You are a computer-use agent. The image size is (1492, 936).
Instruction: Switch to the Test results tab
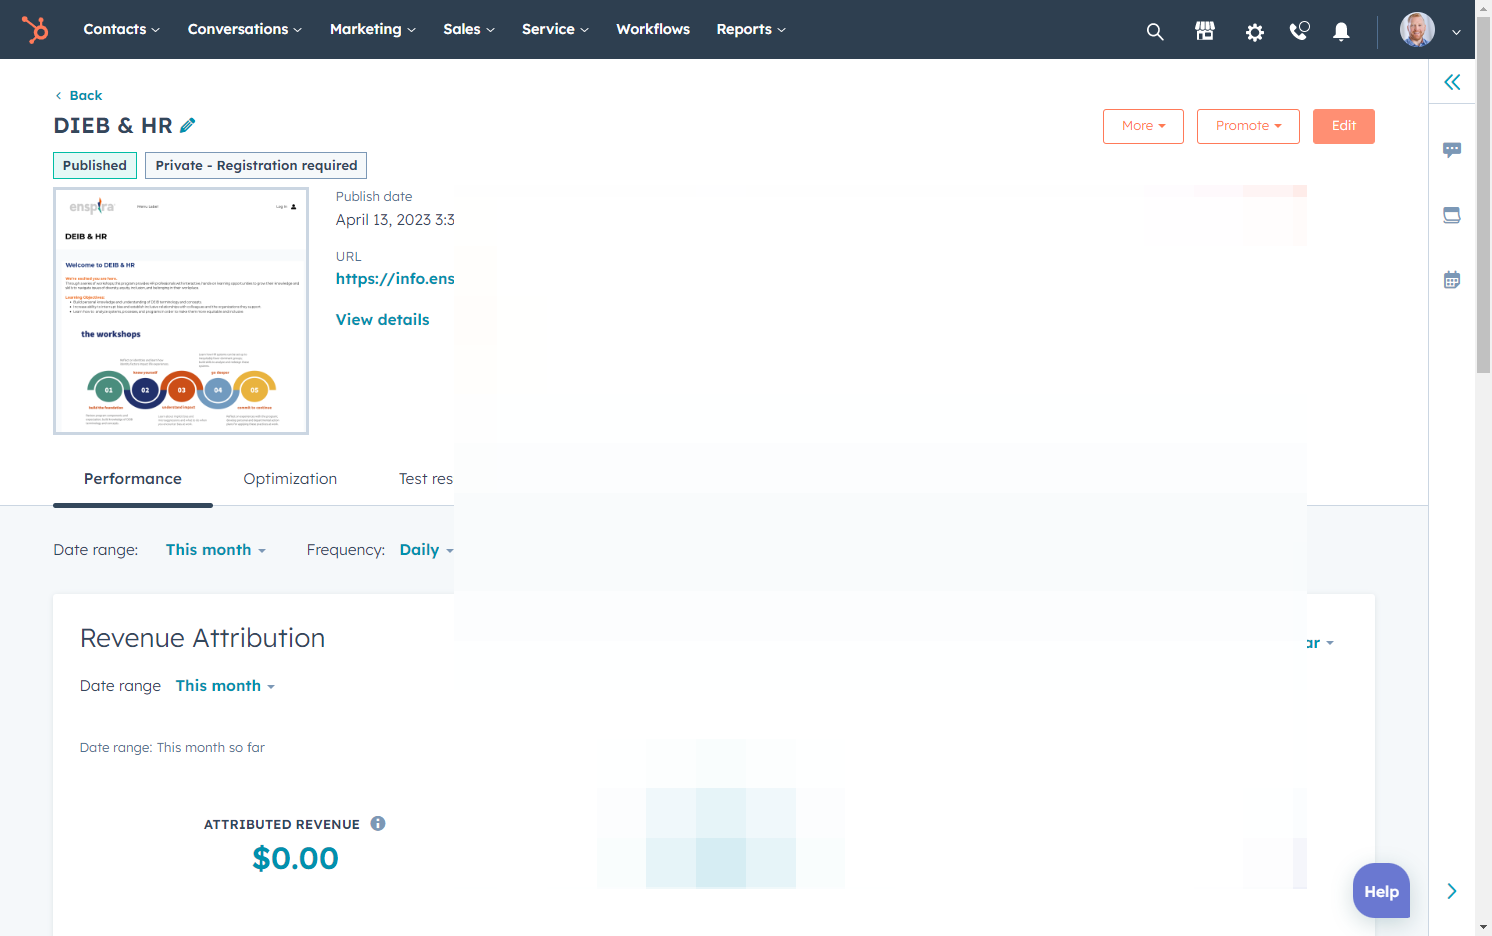point(426,479)
